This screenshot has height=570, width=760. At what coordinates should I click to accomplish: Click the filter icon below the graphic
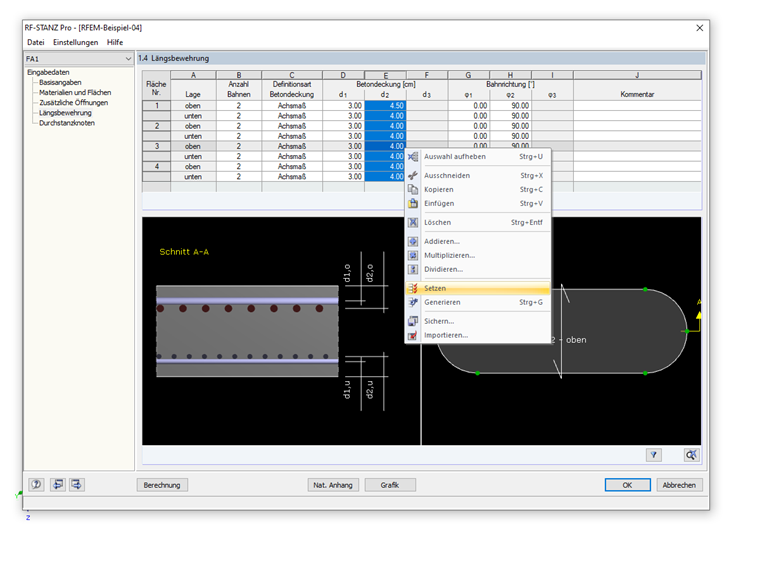click(654, 454)
